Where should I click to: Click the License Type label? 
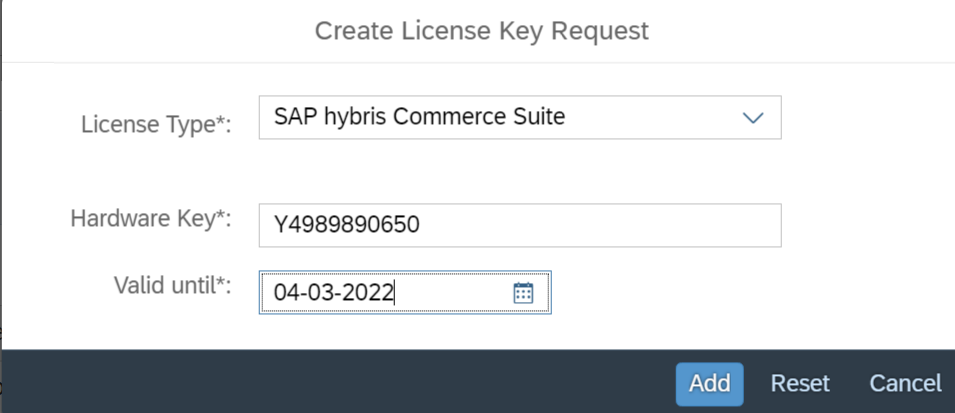156,124
